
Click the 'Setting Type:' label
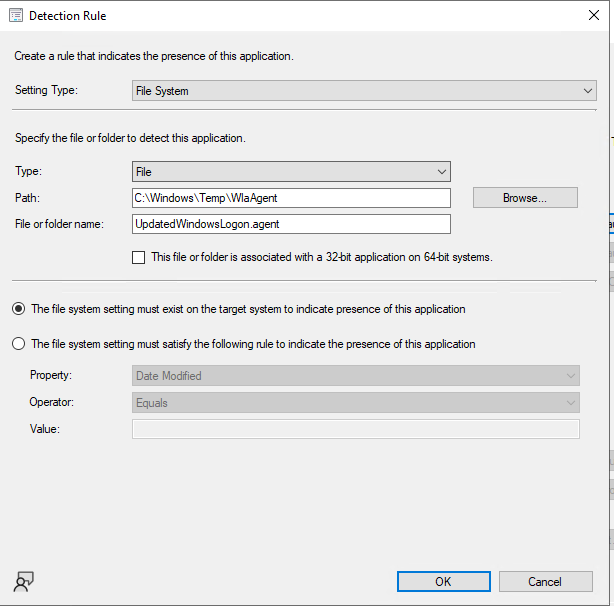[x=46, y=91]
